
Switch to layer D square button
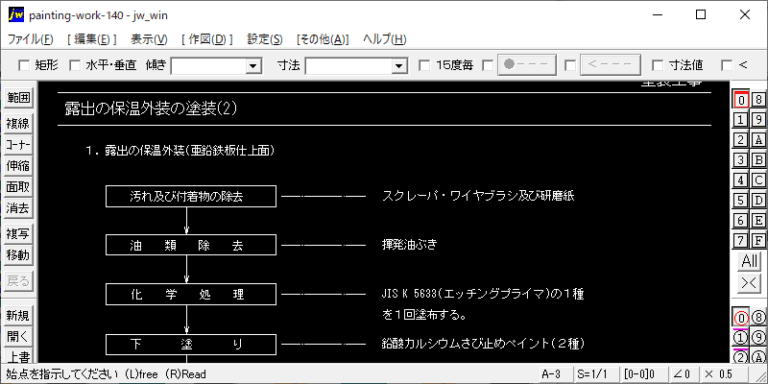[x=758, y=200]
